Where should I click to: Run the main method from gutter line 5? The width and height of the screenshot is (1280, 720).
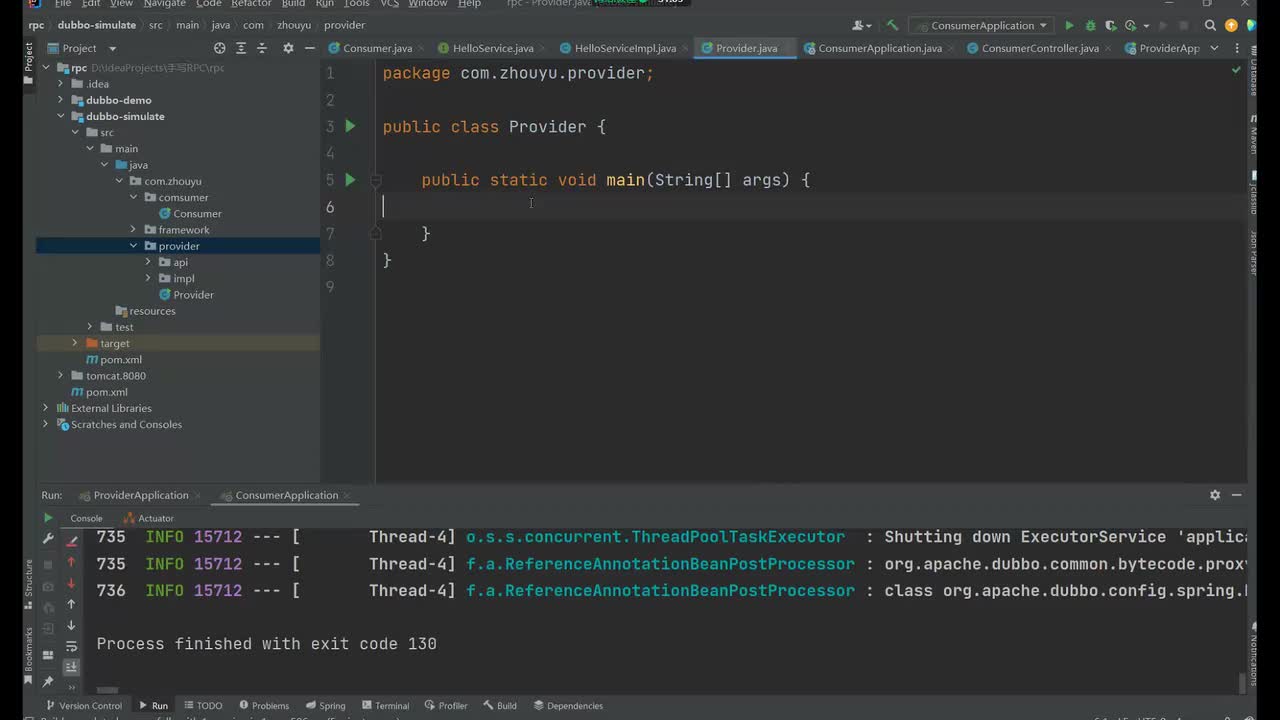point(350,180)
